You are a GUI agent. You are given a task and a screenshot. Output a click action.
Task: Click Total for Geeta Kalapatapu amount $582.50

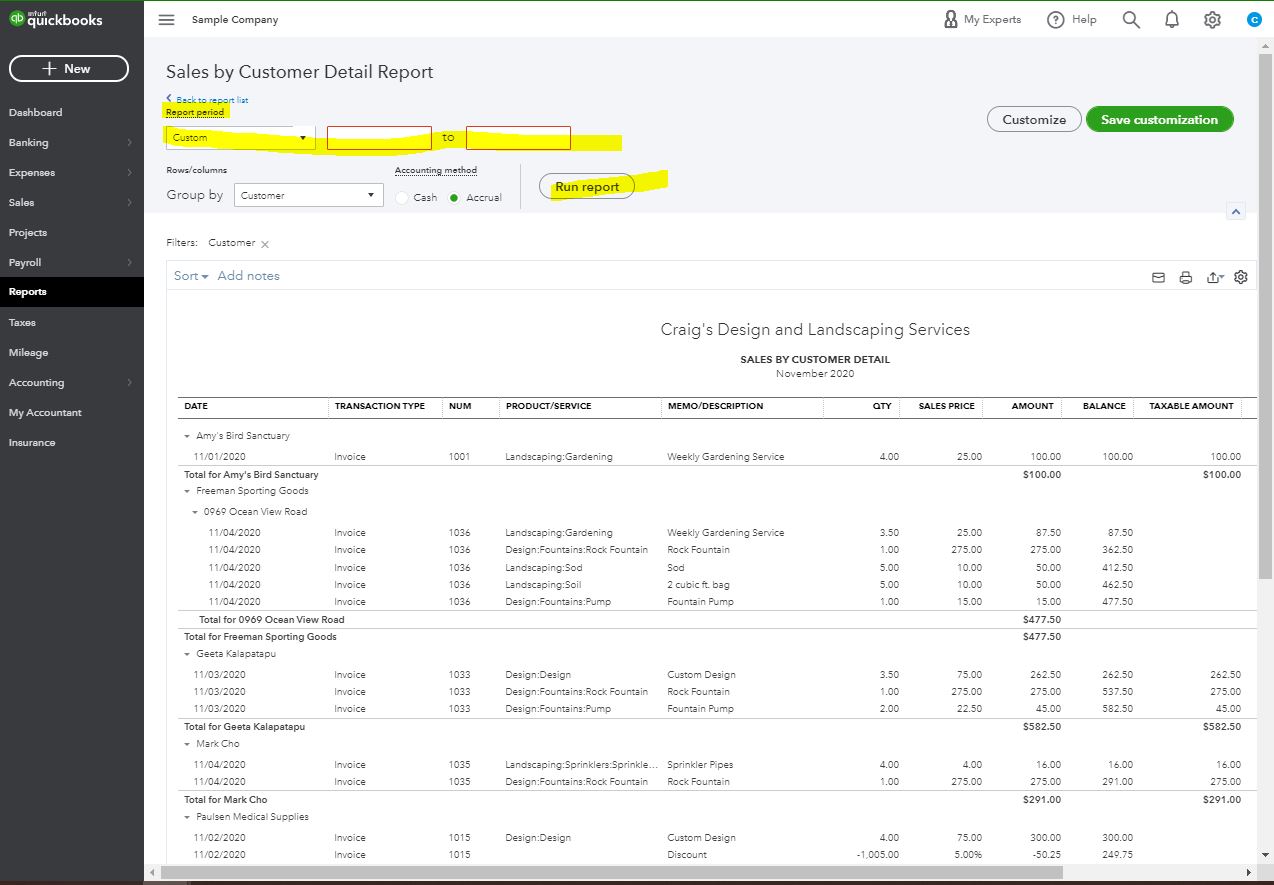(x=1042, y=727)
